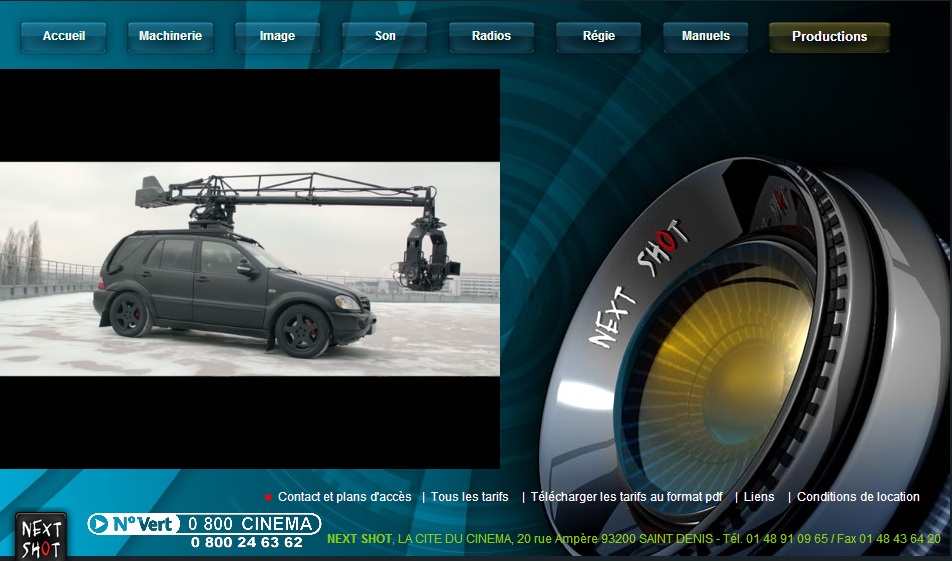Screen dimensions: 952x562
Task: Download the tarifs in PDF format
Action: [626, 497]
